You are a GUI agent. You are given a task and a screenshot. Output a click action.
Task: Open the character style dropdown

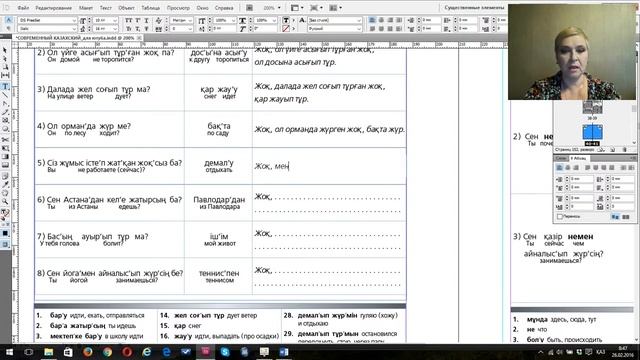coord(358,20)
